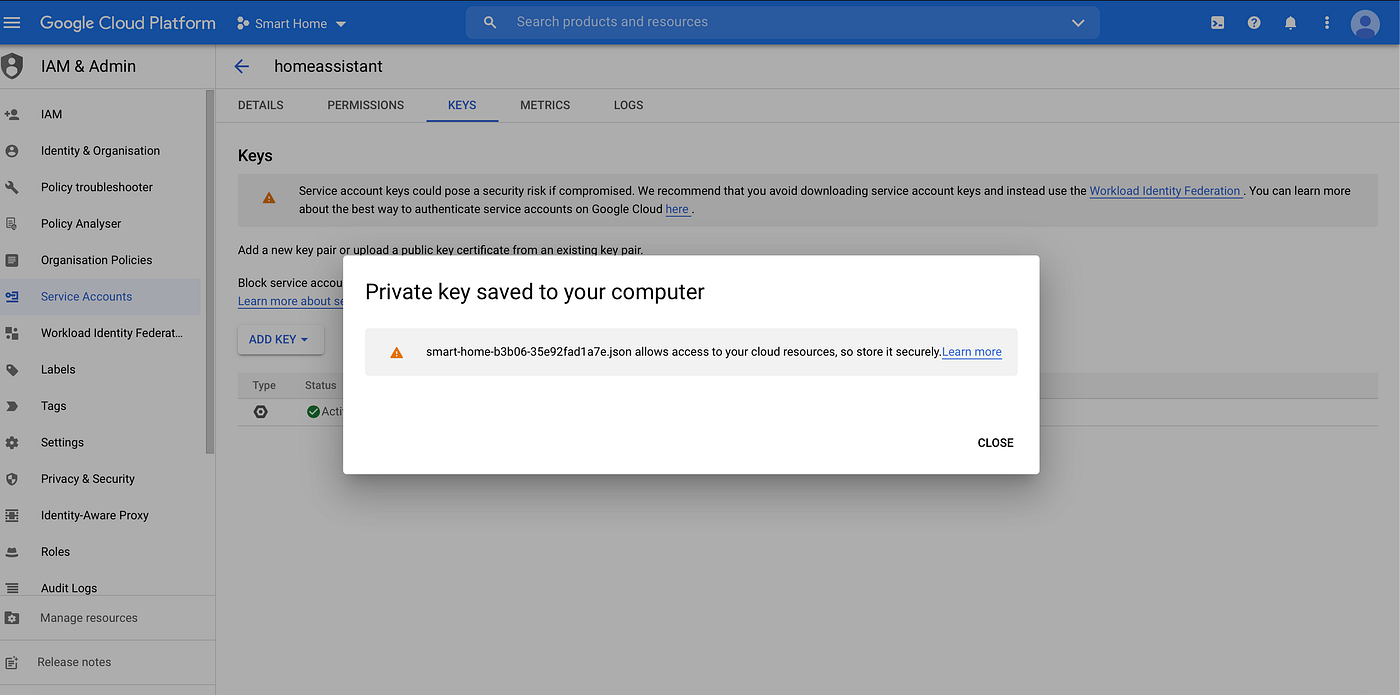Click the Settings gear icon
The height and width of the screenshot is (695, 1400).
pos(12,443)
